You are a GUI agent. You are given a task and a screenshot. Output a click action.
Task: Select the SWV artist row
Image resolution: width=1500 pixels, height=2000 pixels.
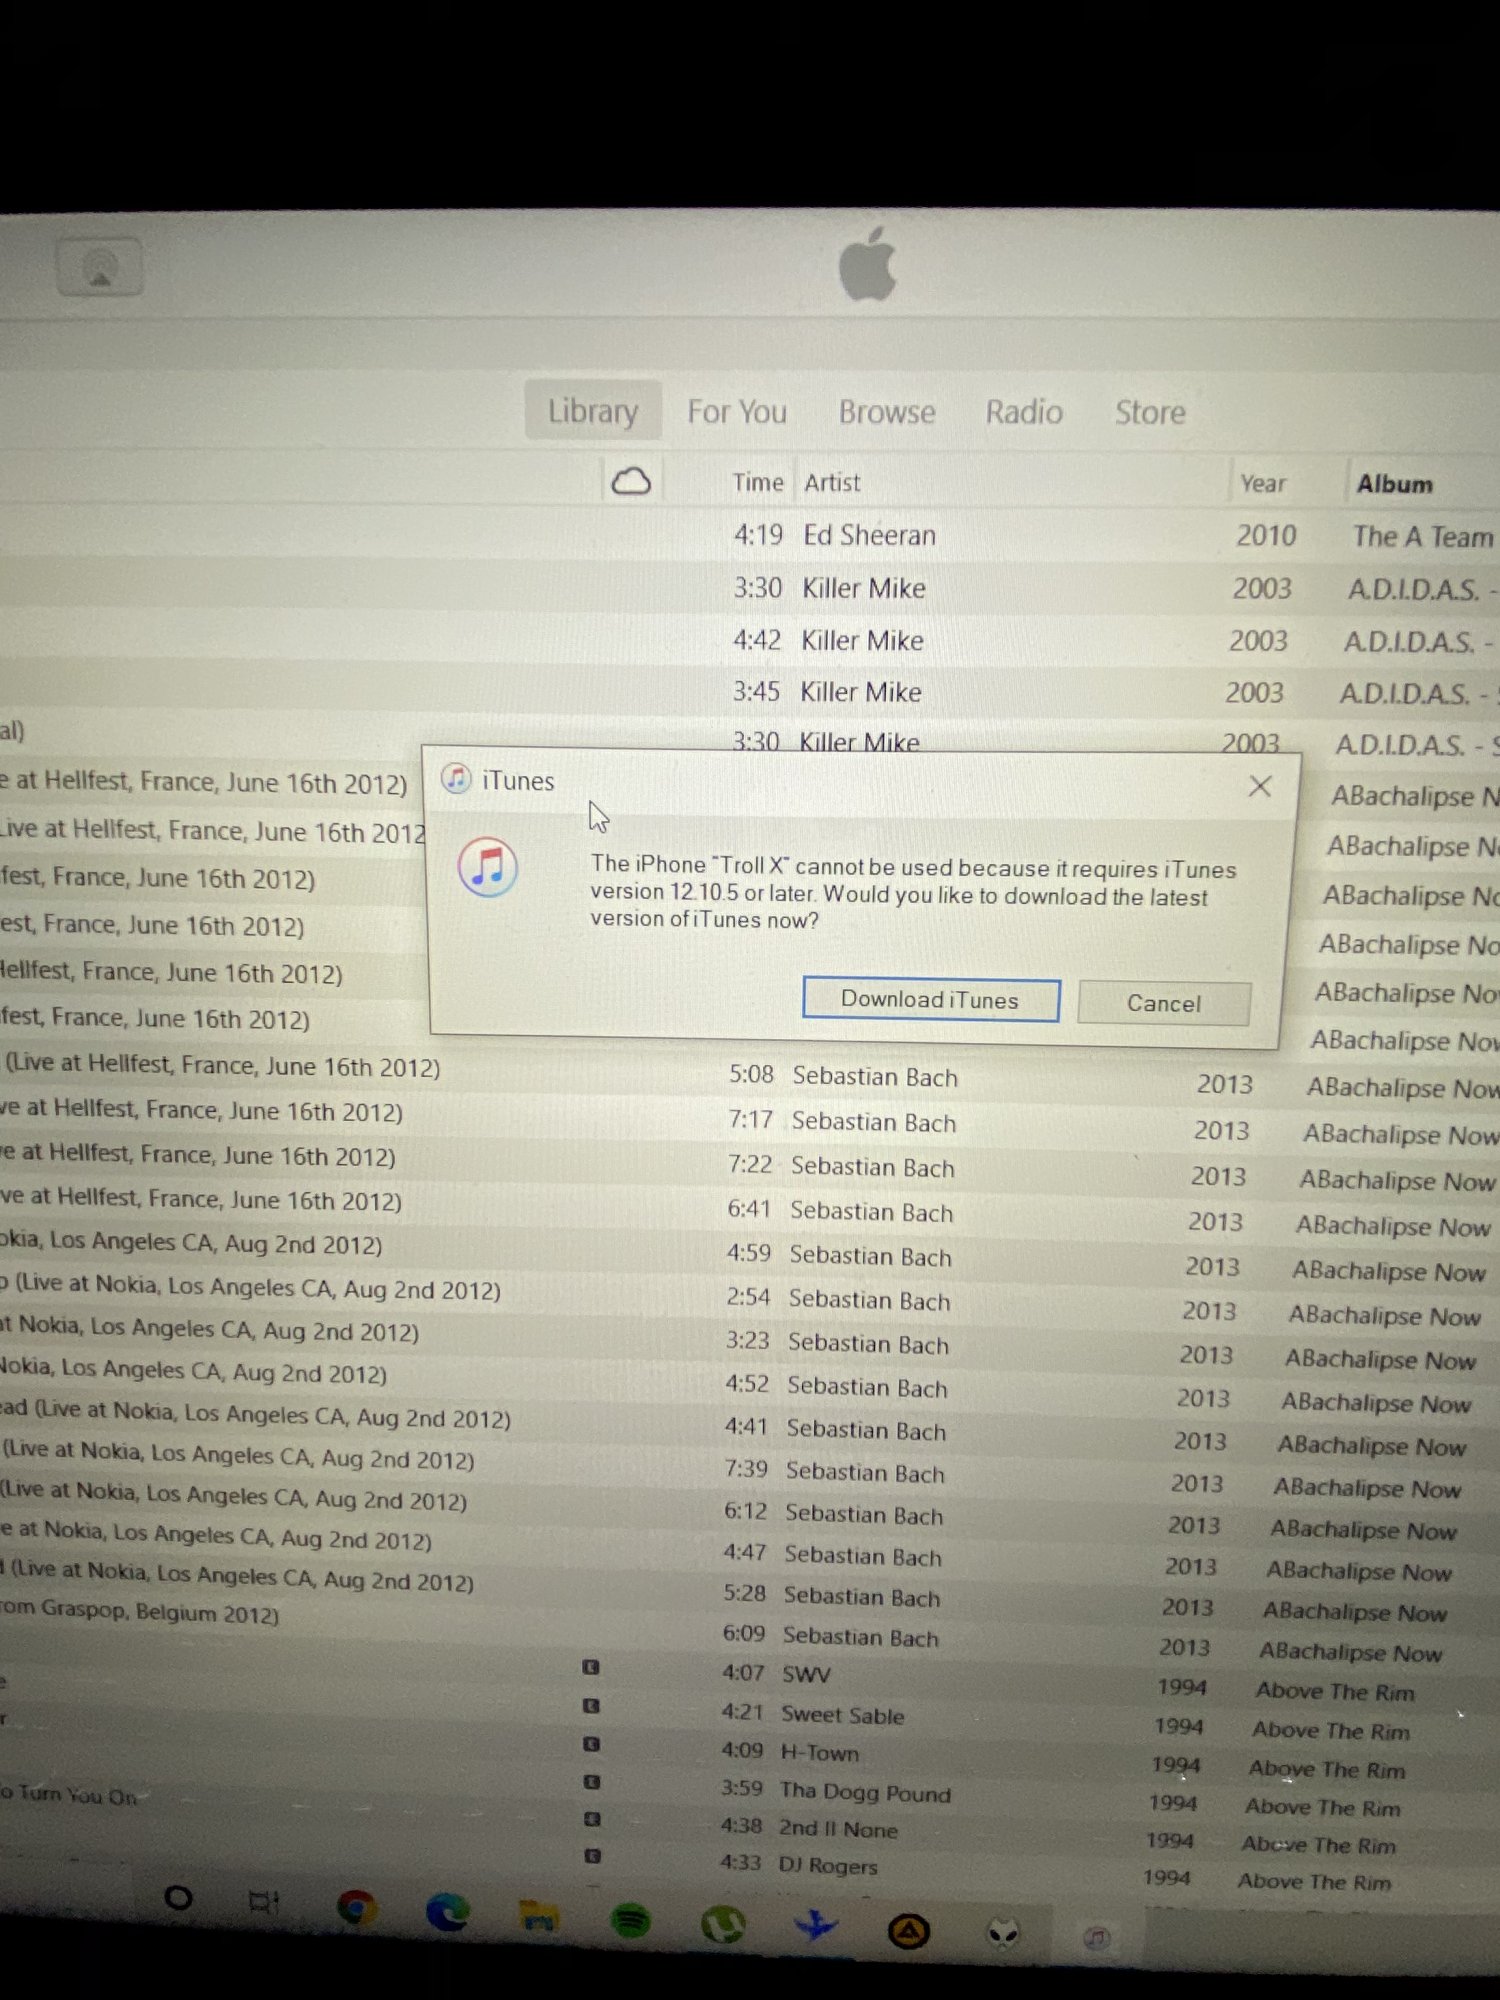750,1675
